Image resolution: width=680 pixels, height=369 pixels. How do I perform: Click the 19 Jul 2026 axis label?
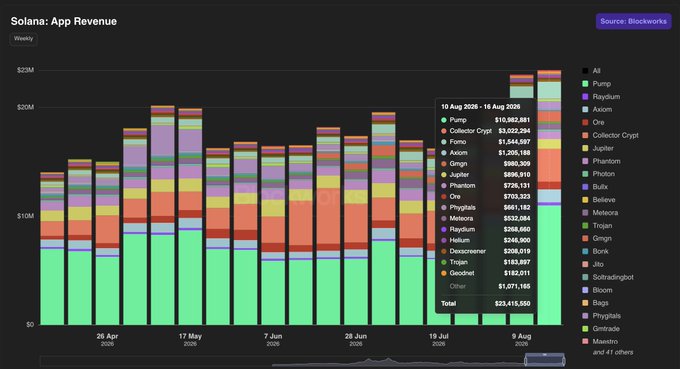tap(438, 340)
